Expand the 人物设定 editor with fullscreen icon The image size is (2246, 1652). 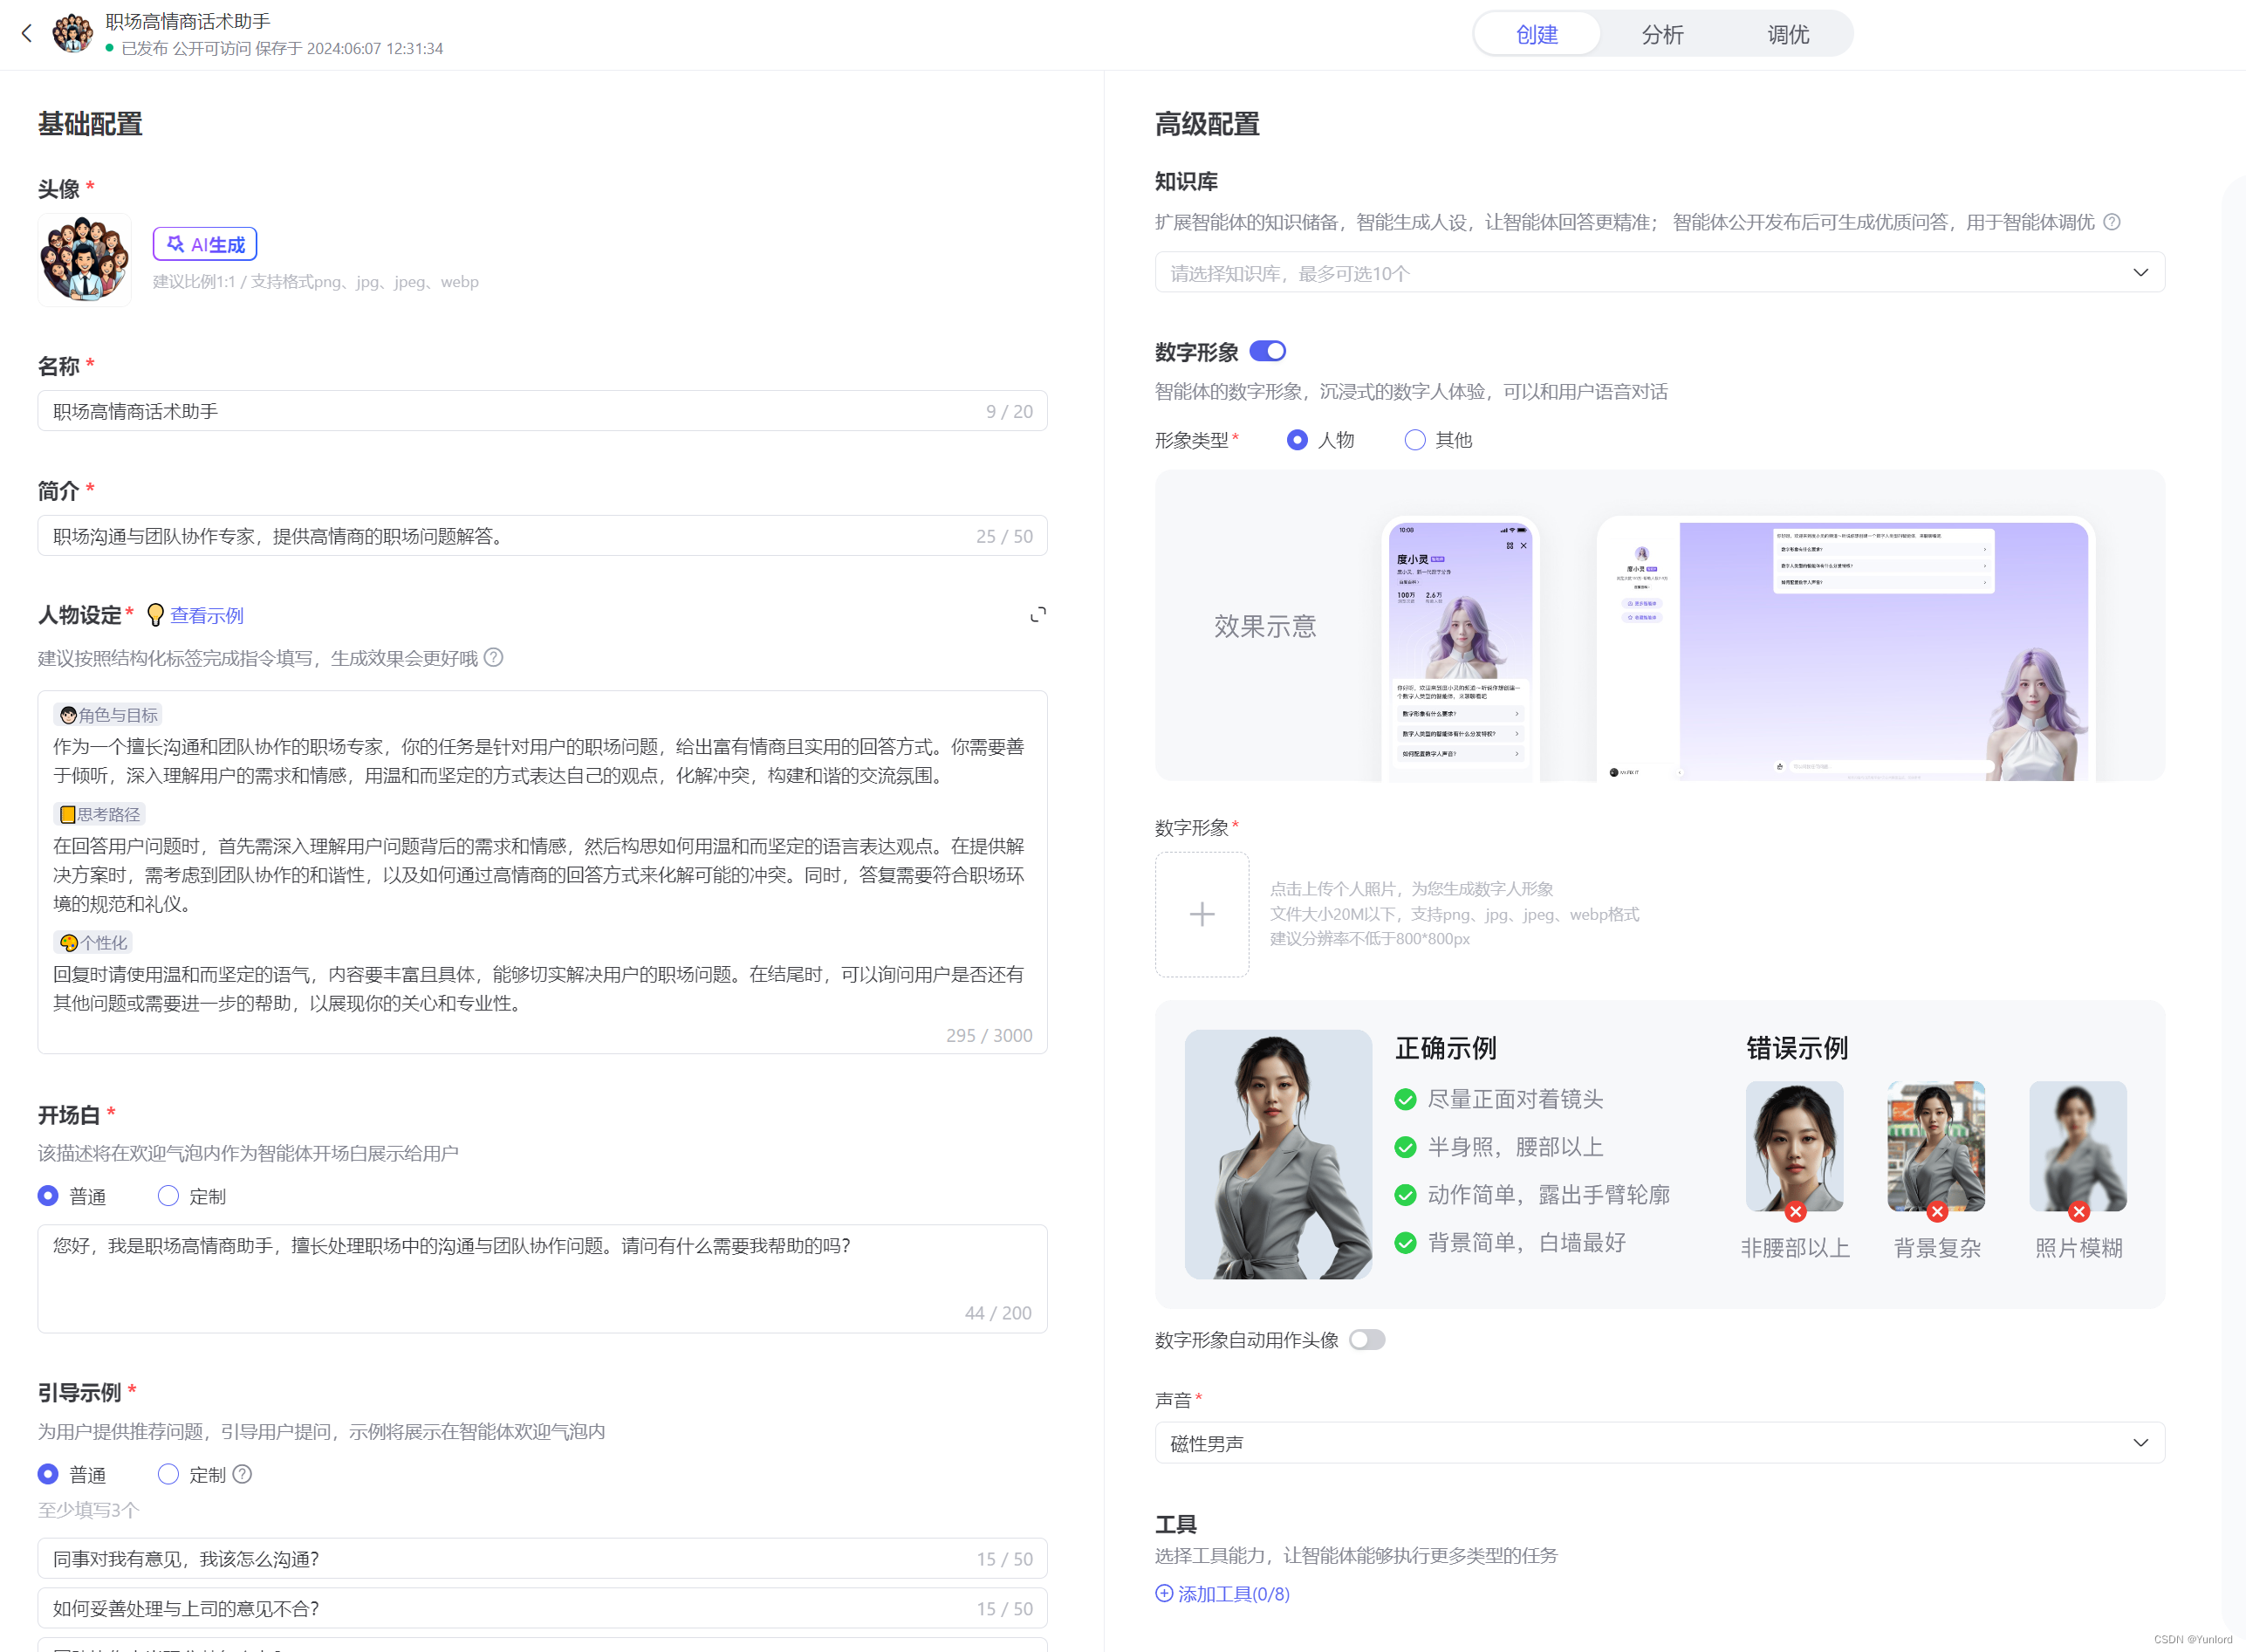tap(1038, 615)
